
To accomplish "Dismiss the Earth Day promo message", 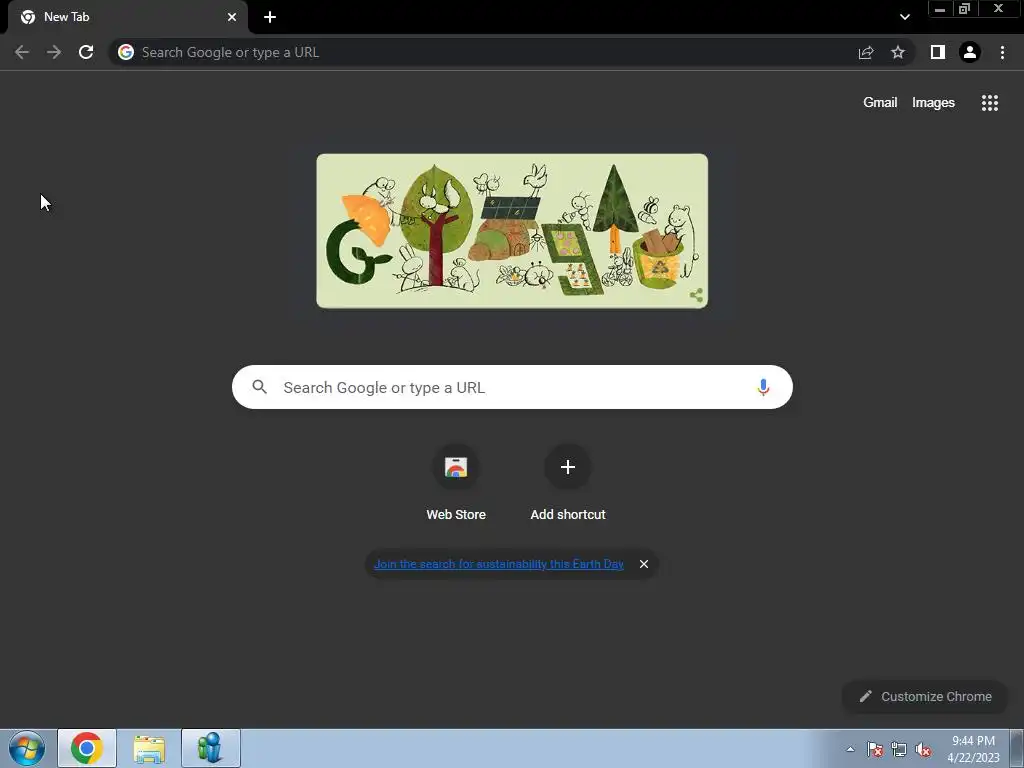I will click(x=644, y=564).
